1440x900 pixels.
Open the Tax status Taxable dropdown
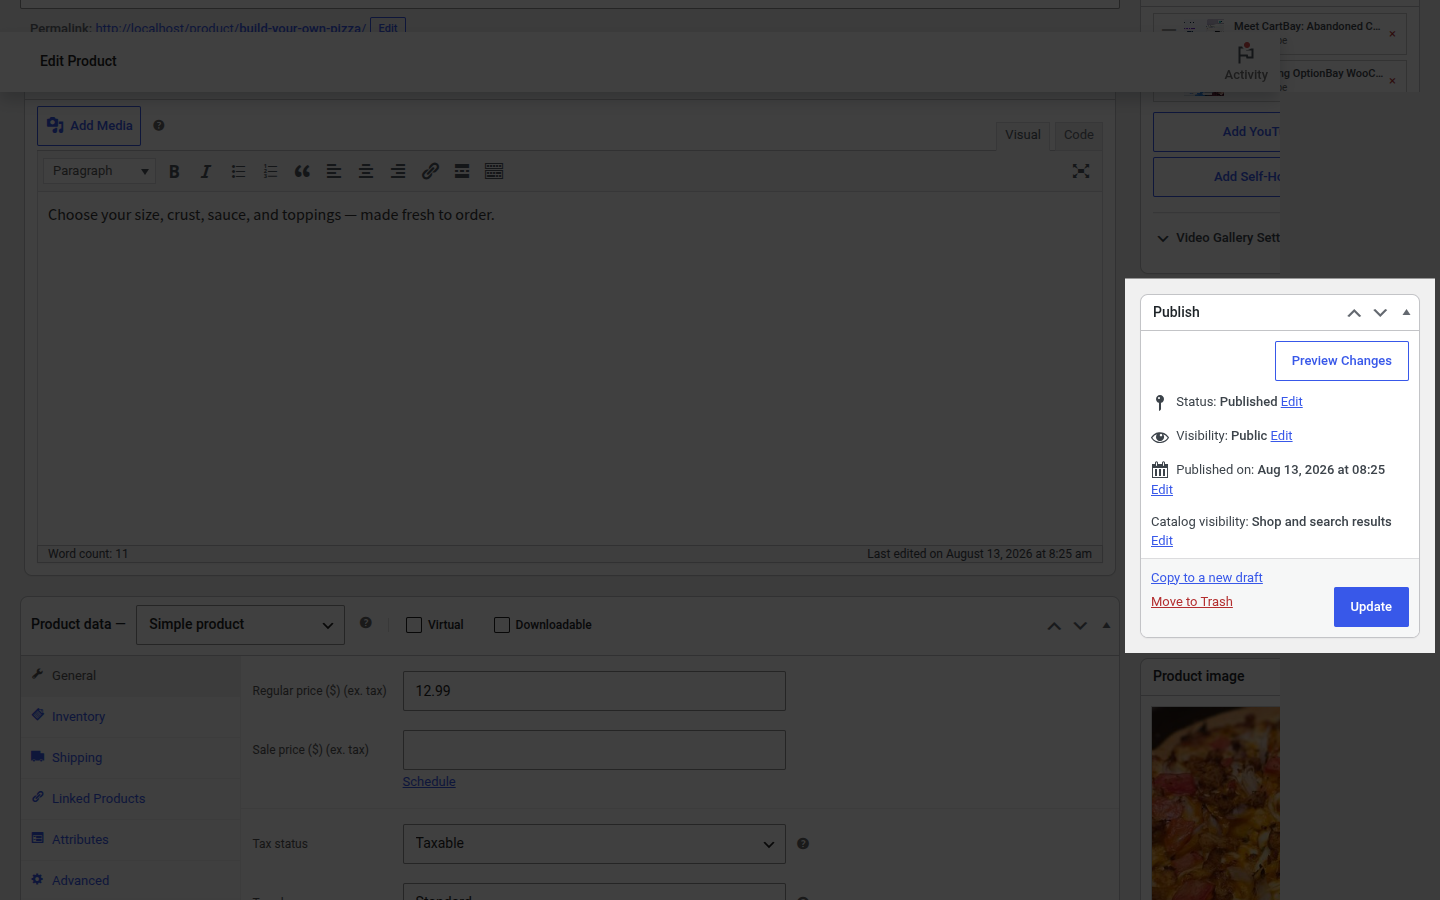(x=594, y=844)
